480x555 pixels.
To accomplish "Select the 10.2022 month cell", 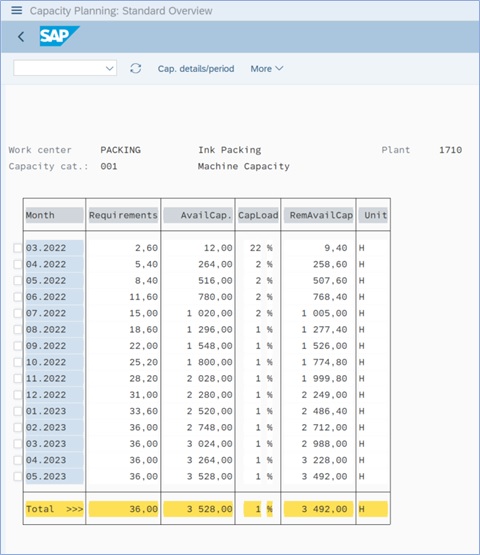I will [x=54, y=362].
